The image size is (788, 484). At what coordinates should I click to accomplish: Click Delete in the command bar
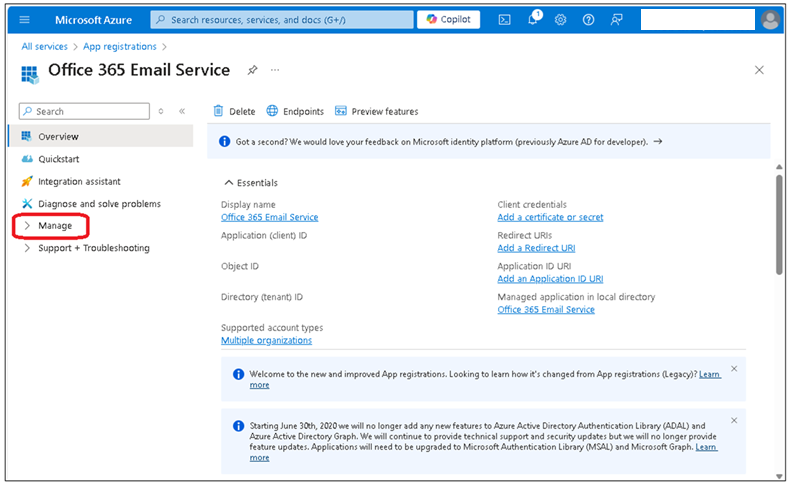coord(234,111)
